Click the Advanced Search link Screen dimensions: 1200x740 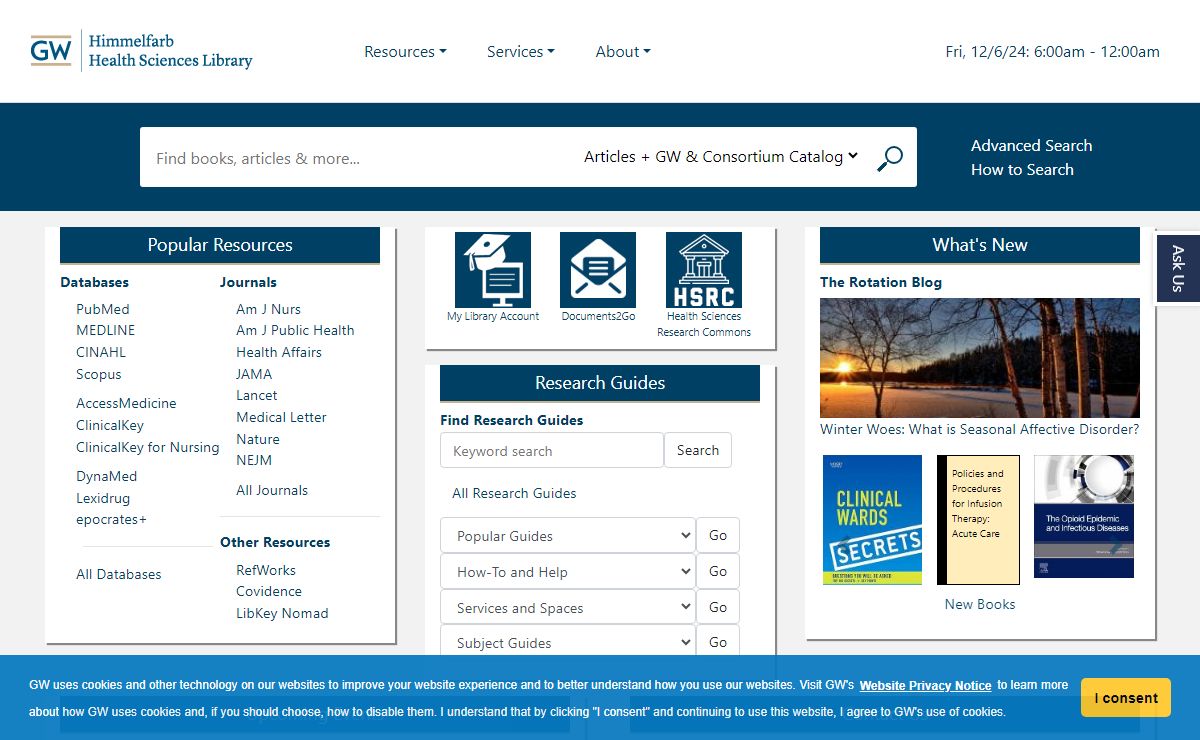[1031, 145]
